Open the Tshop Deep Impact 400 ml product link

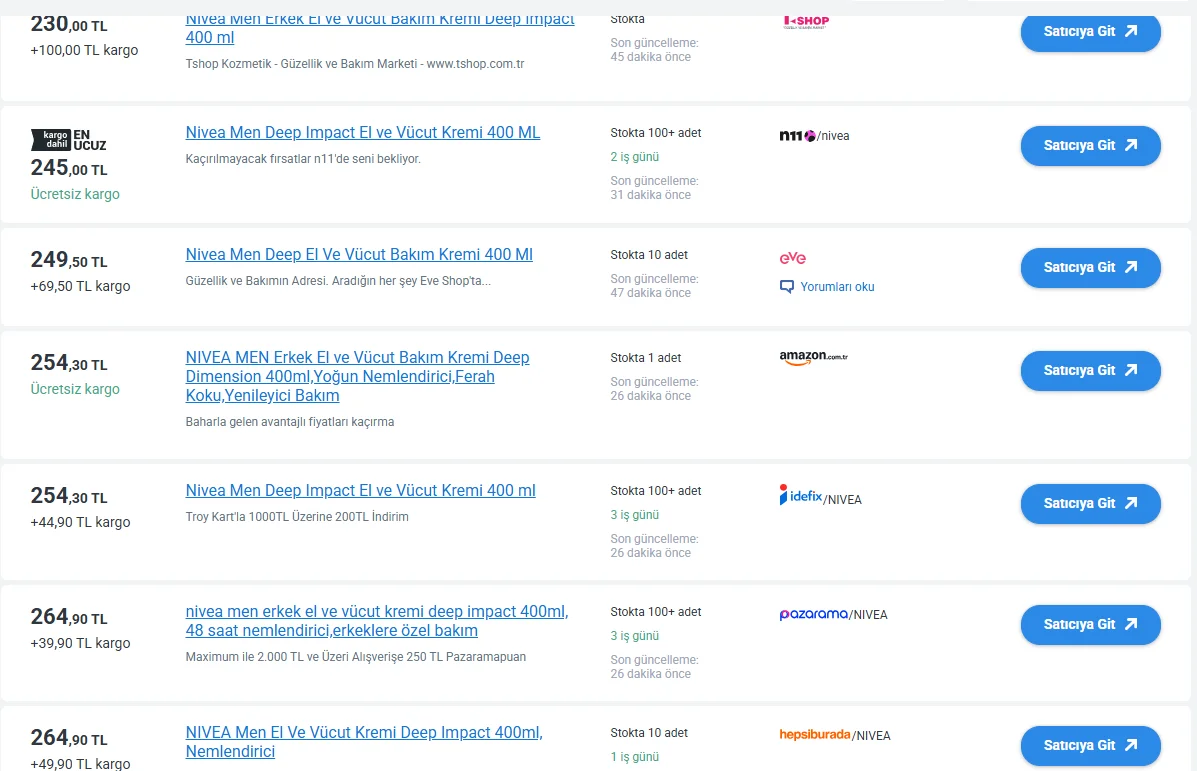[379, 29]
